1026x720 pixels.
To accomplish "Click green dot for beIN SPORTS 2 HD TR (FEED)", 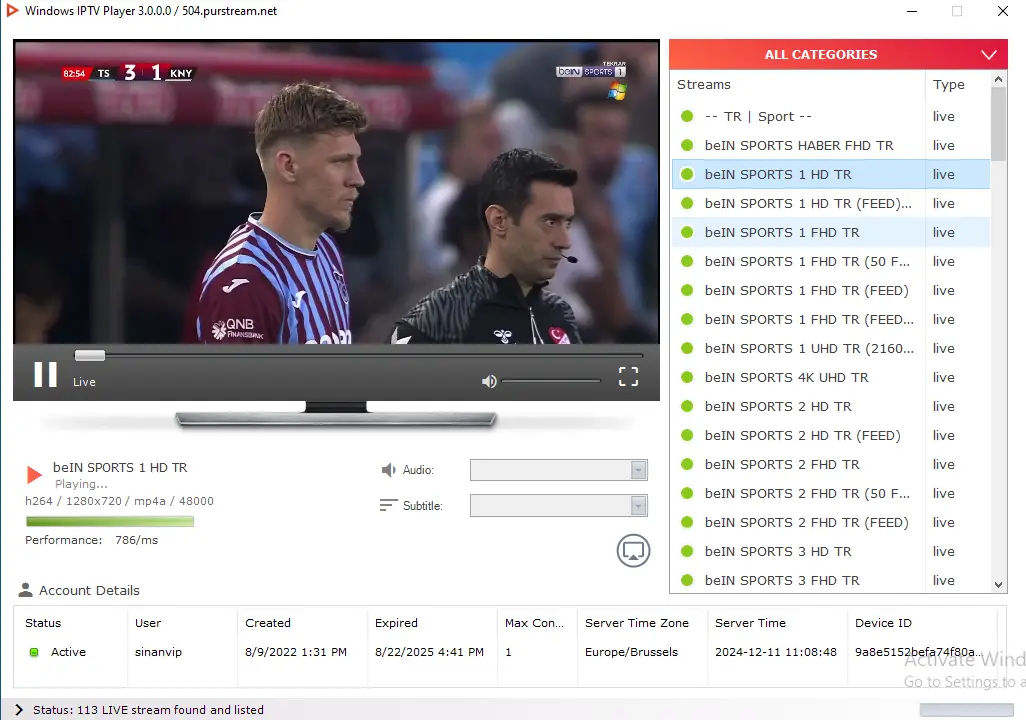I will [687, 435].
